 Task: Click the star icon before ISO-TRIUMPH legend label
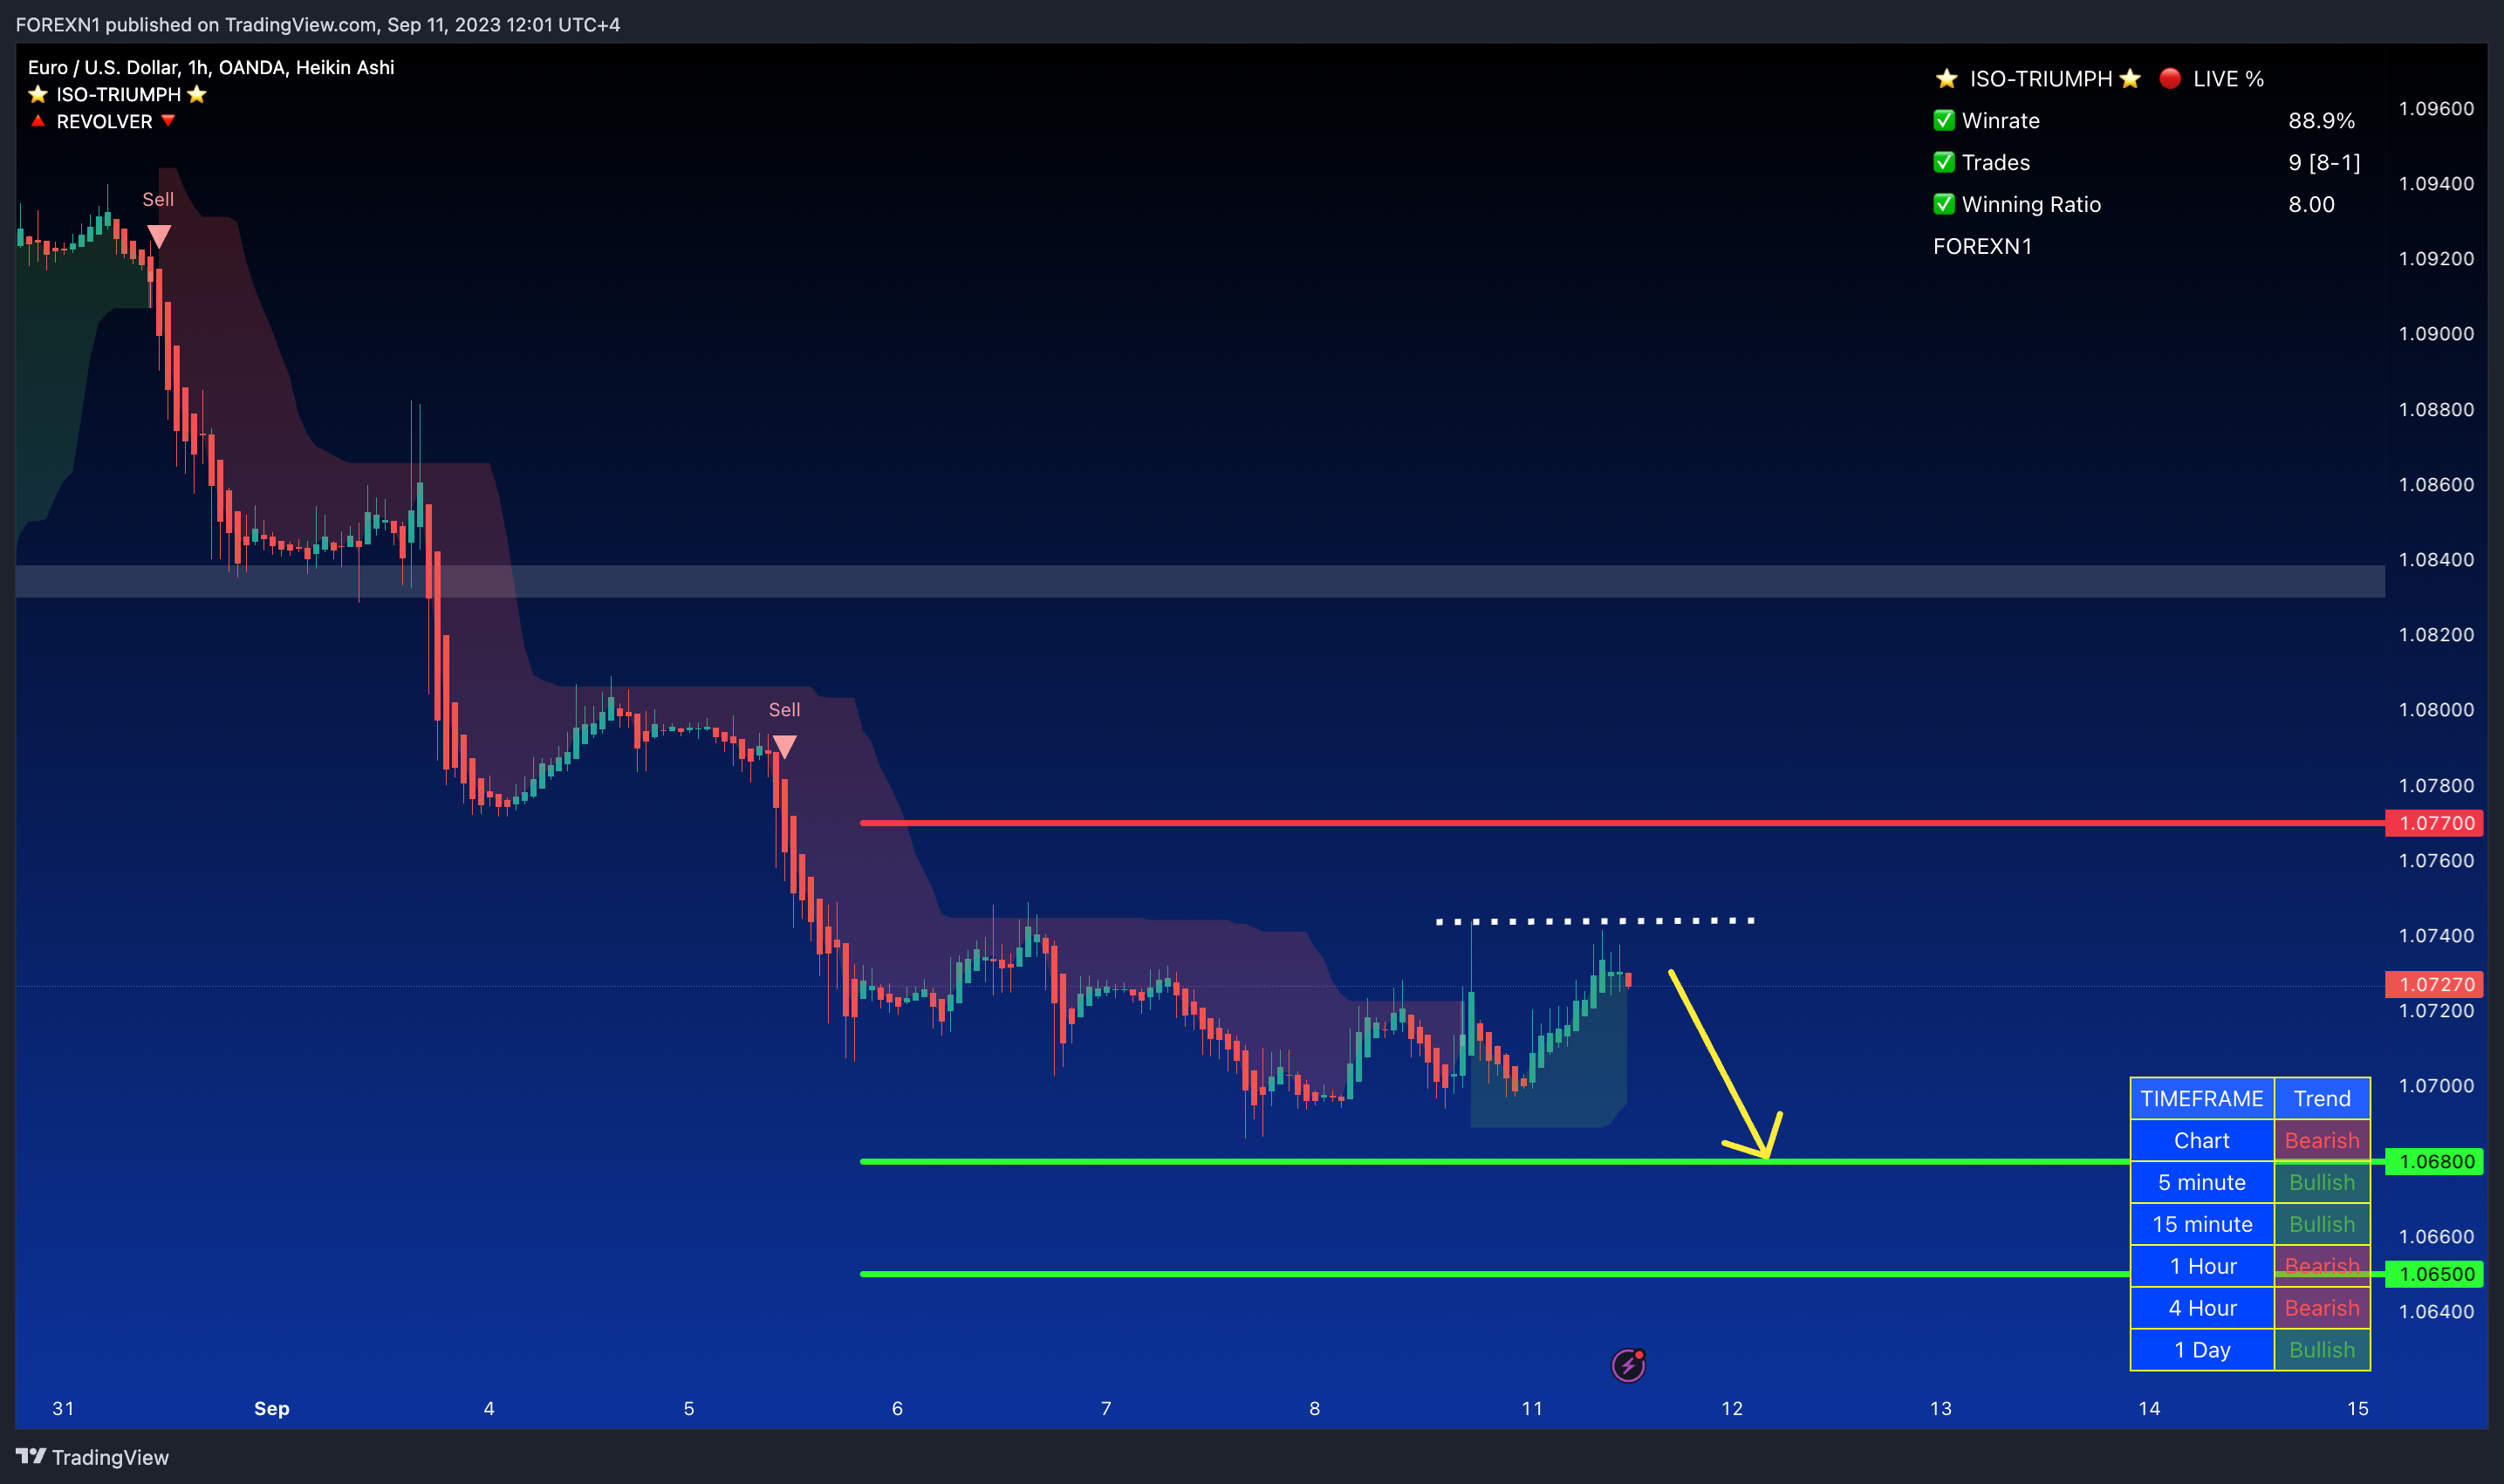point(38,94)
